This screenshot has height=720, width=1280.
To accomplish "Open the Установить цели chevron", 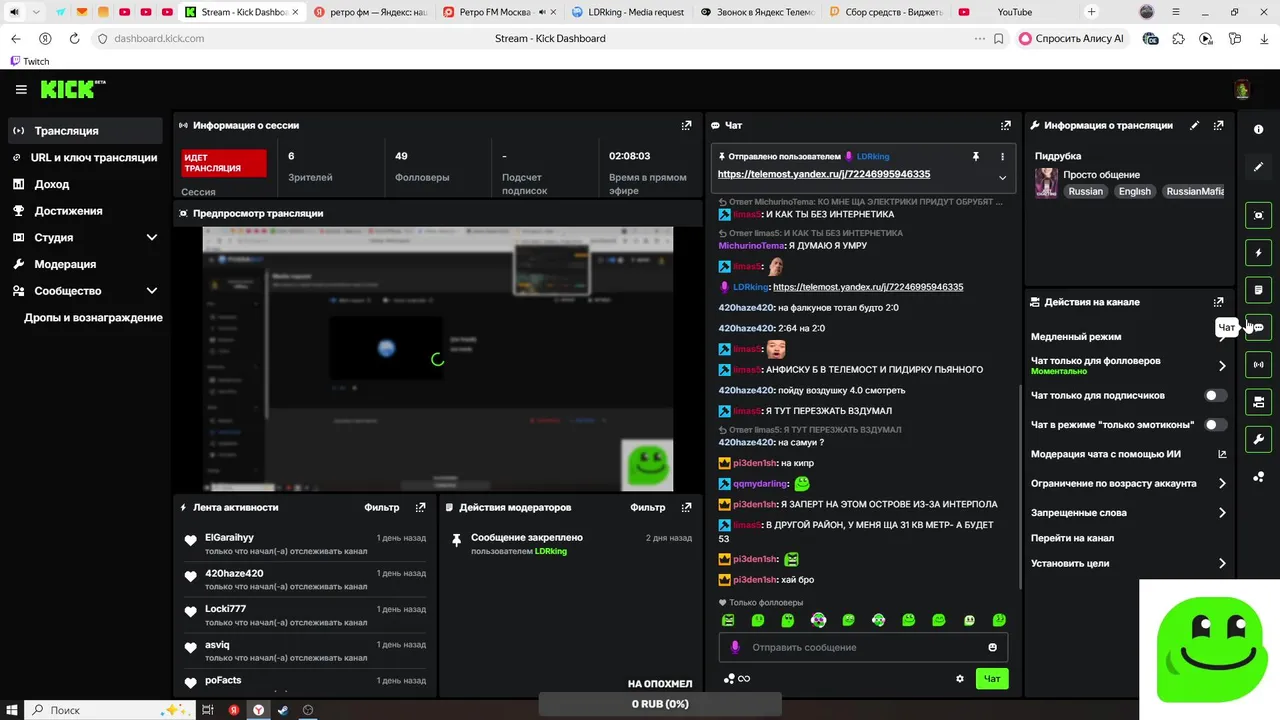I will coord(1222,564).
